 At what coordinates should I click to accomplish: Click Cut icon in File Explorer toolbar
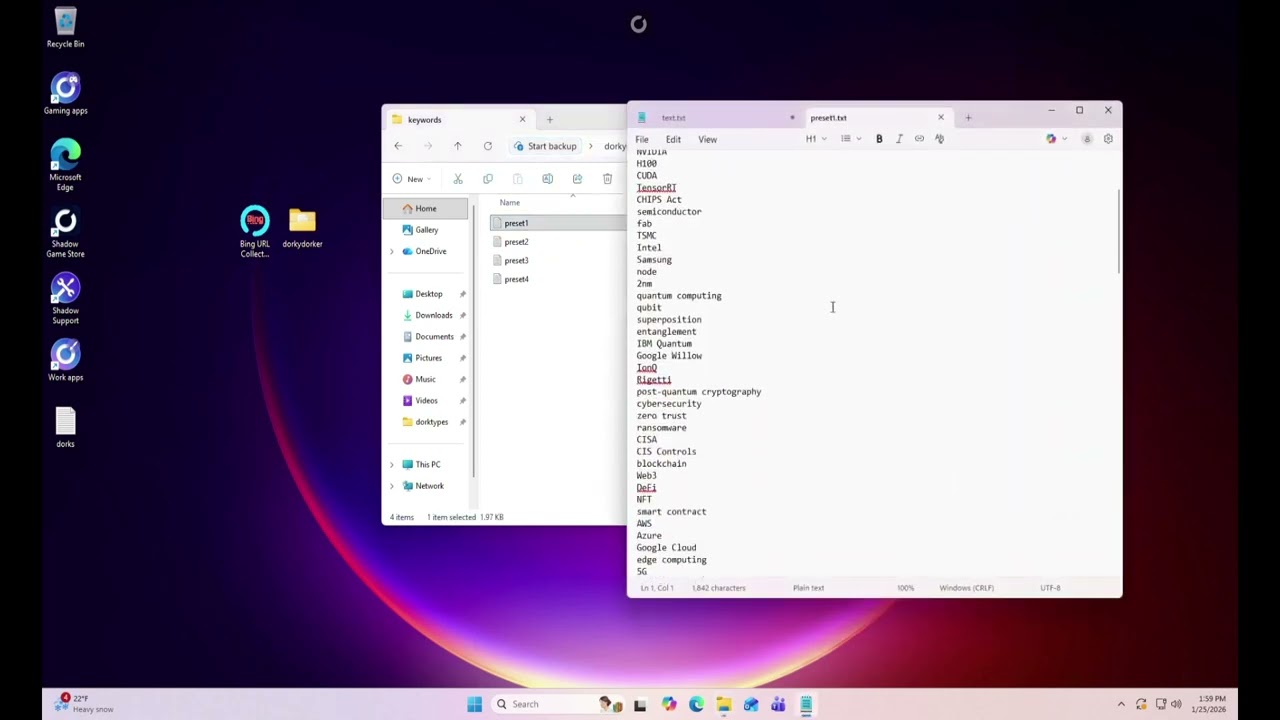pyautogui.click(x=458, y=179)
